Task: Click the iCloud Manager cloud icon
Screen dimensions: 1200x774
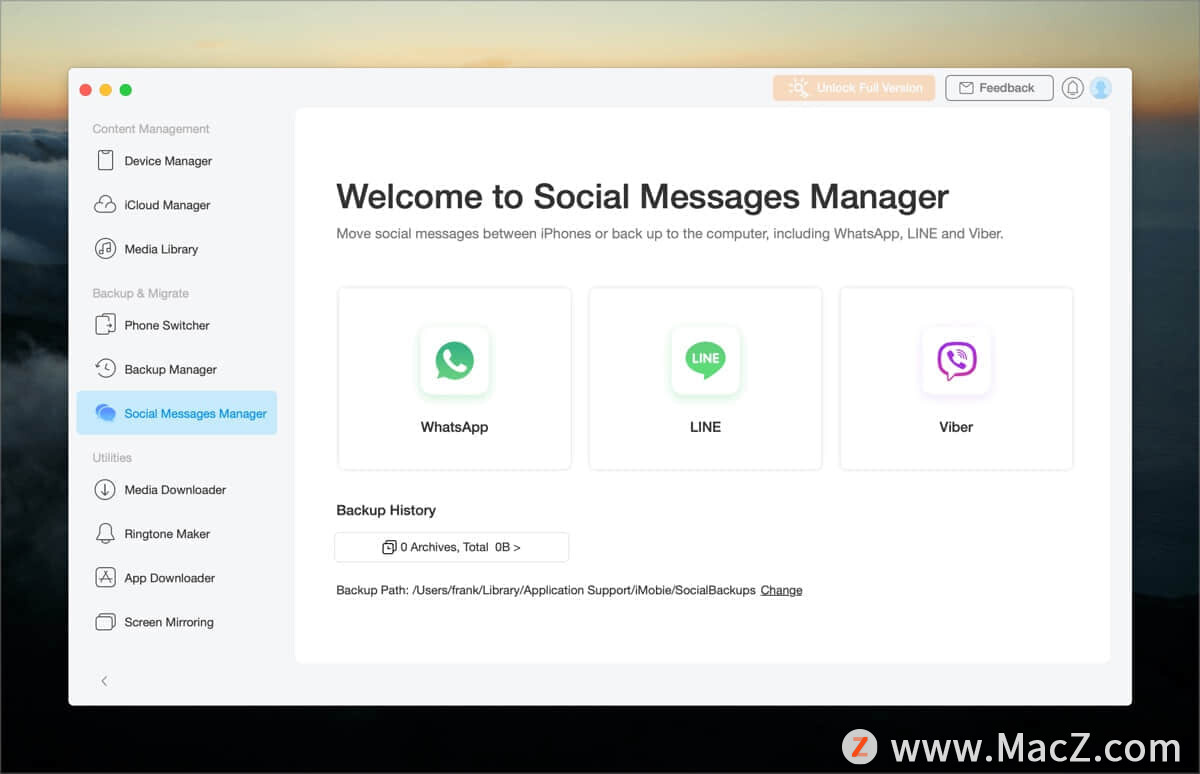Action: 105,205
